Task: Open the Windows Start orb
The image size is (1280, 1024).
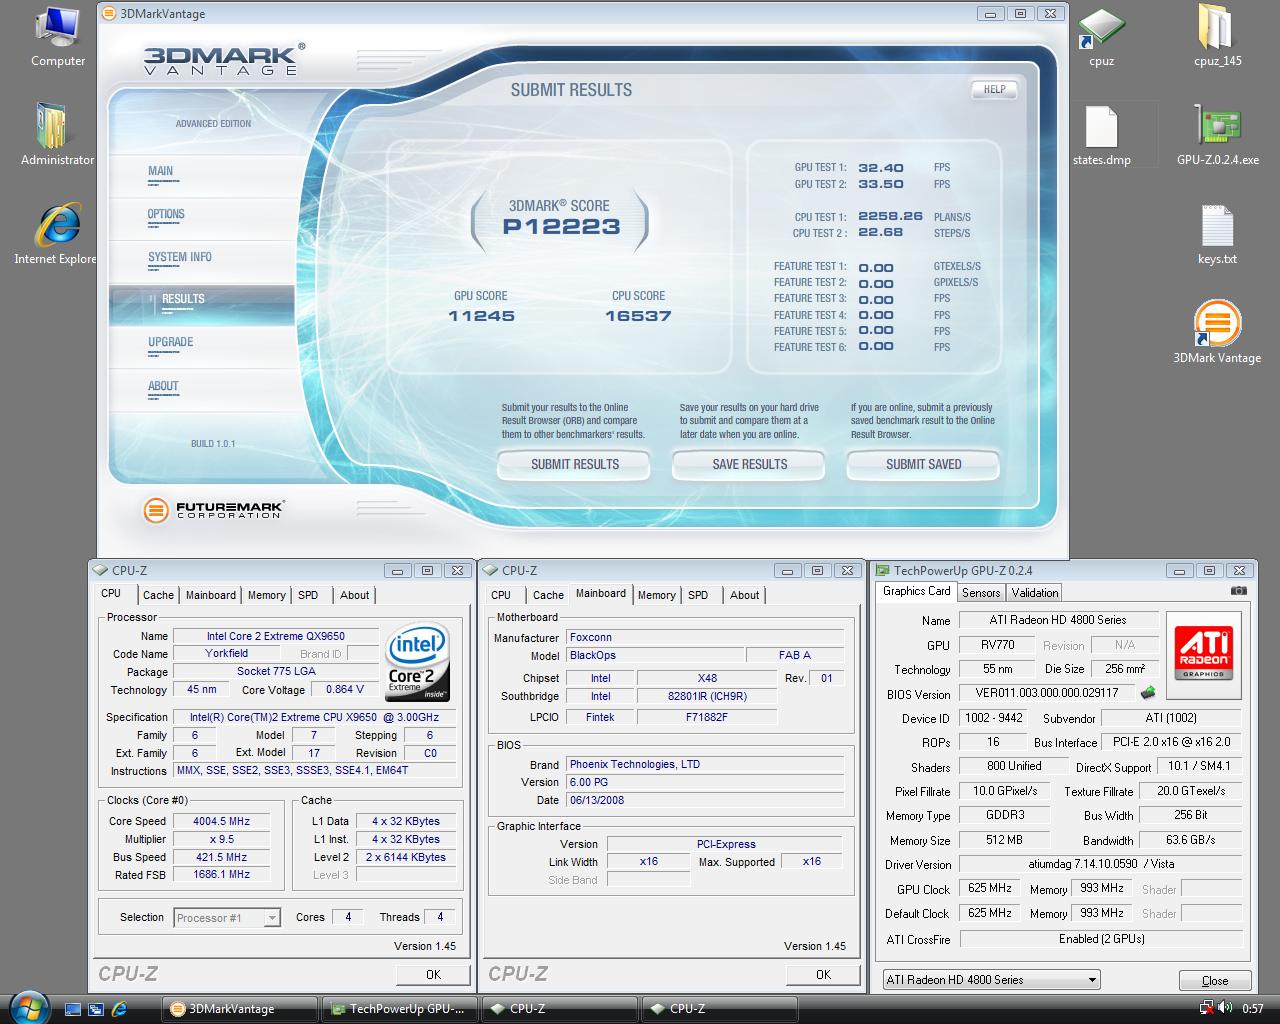Action: 27,1007
